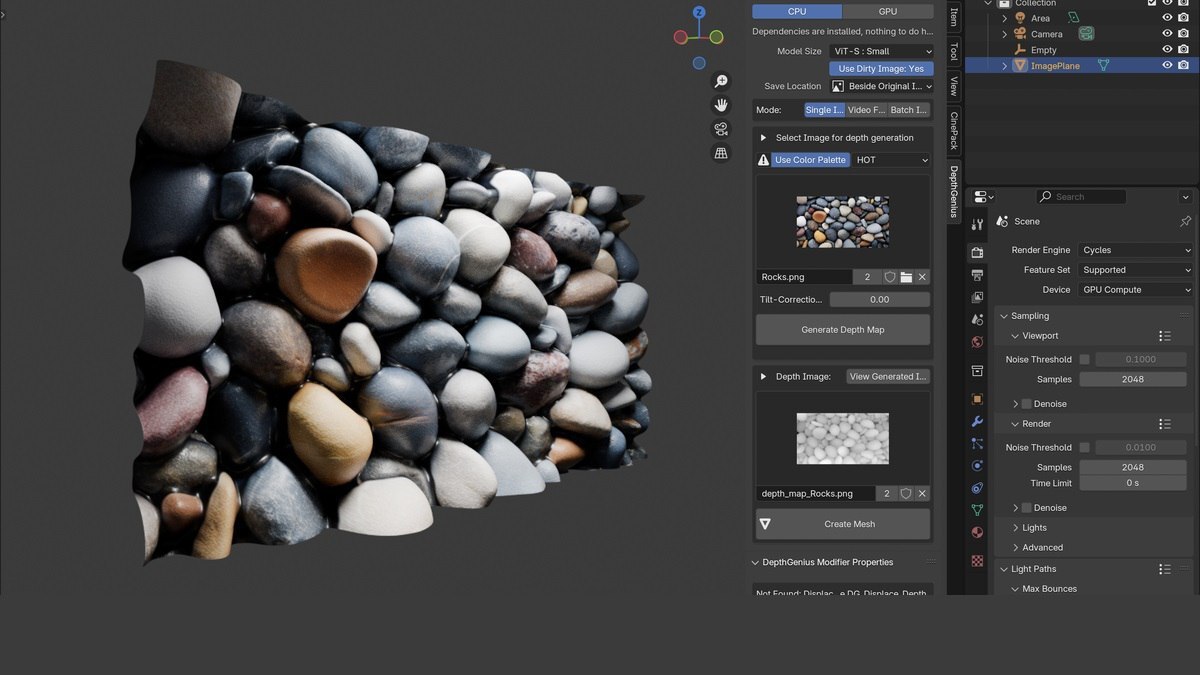Switch perspective/orthographic with the grid icon

click(720, 153)
